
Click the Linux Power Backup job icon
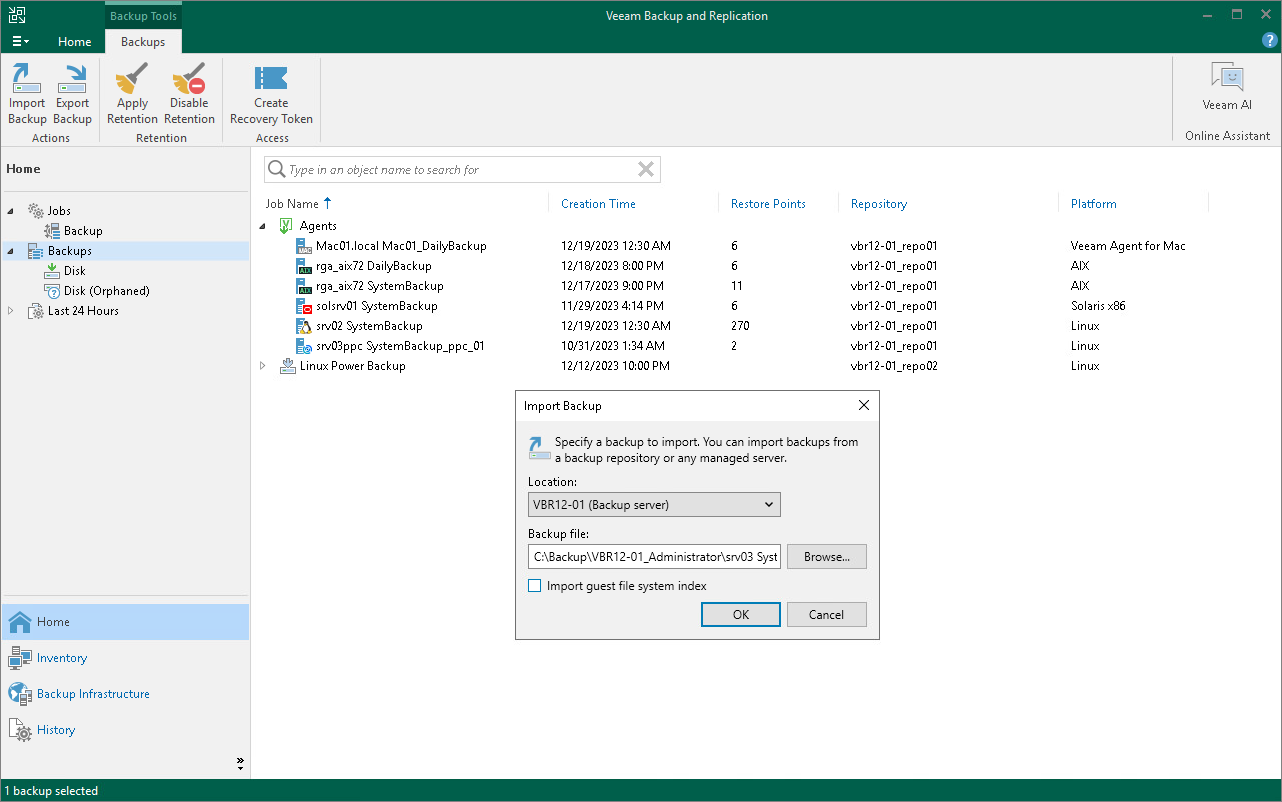(x=288, y=366)
